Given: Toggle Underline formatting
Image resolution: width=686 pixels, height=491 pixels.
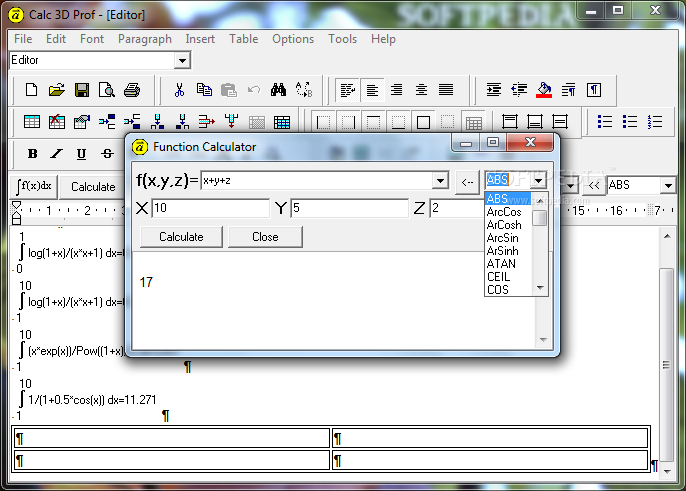Looking at the screenshot, I should tap(81, 154).
